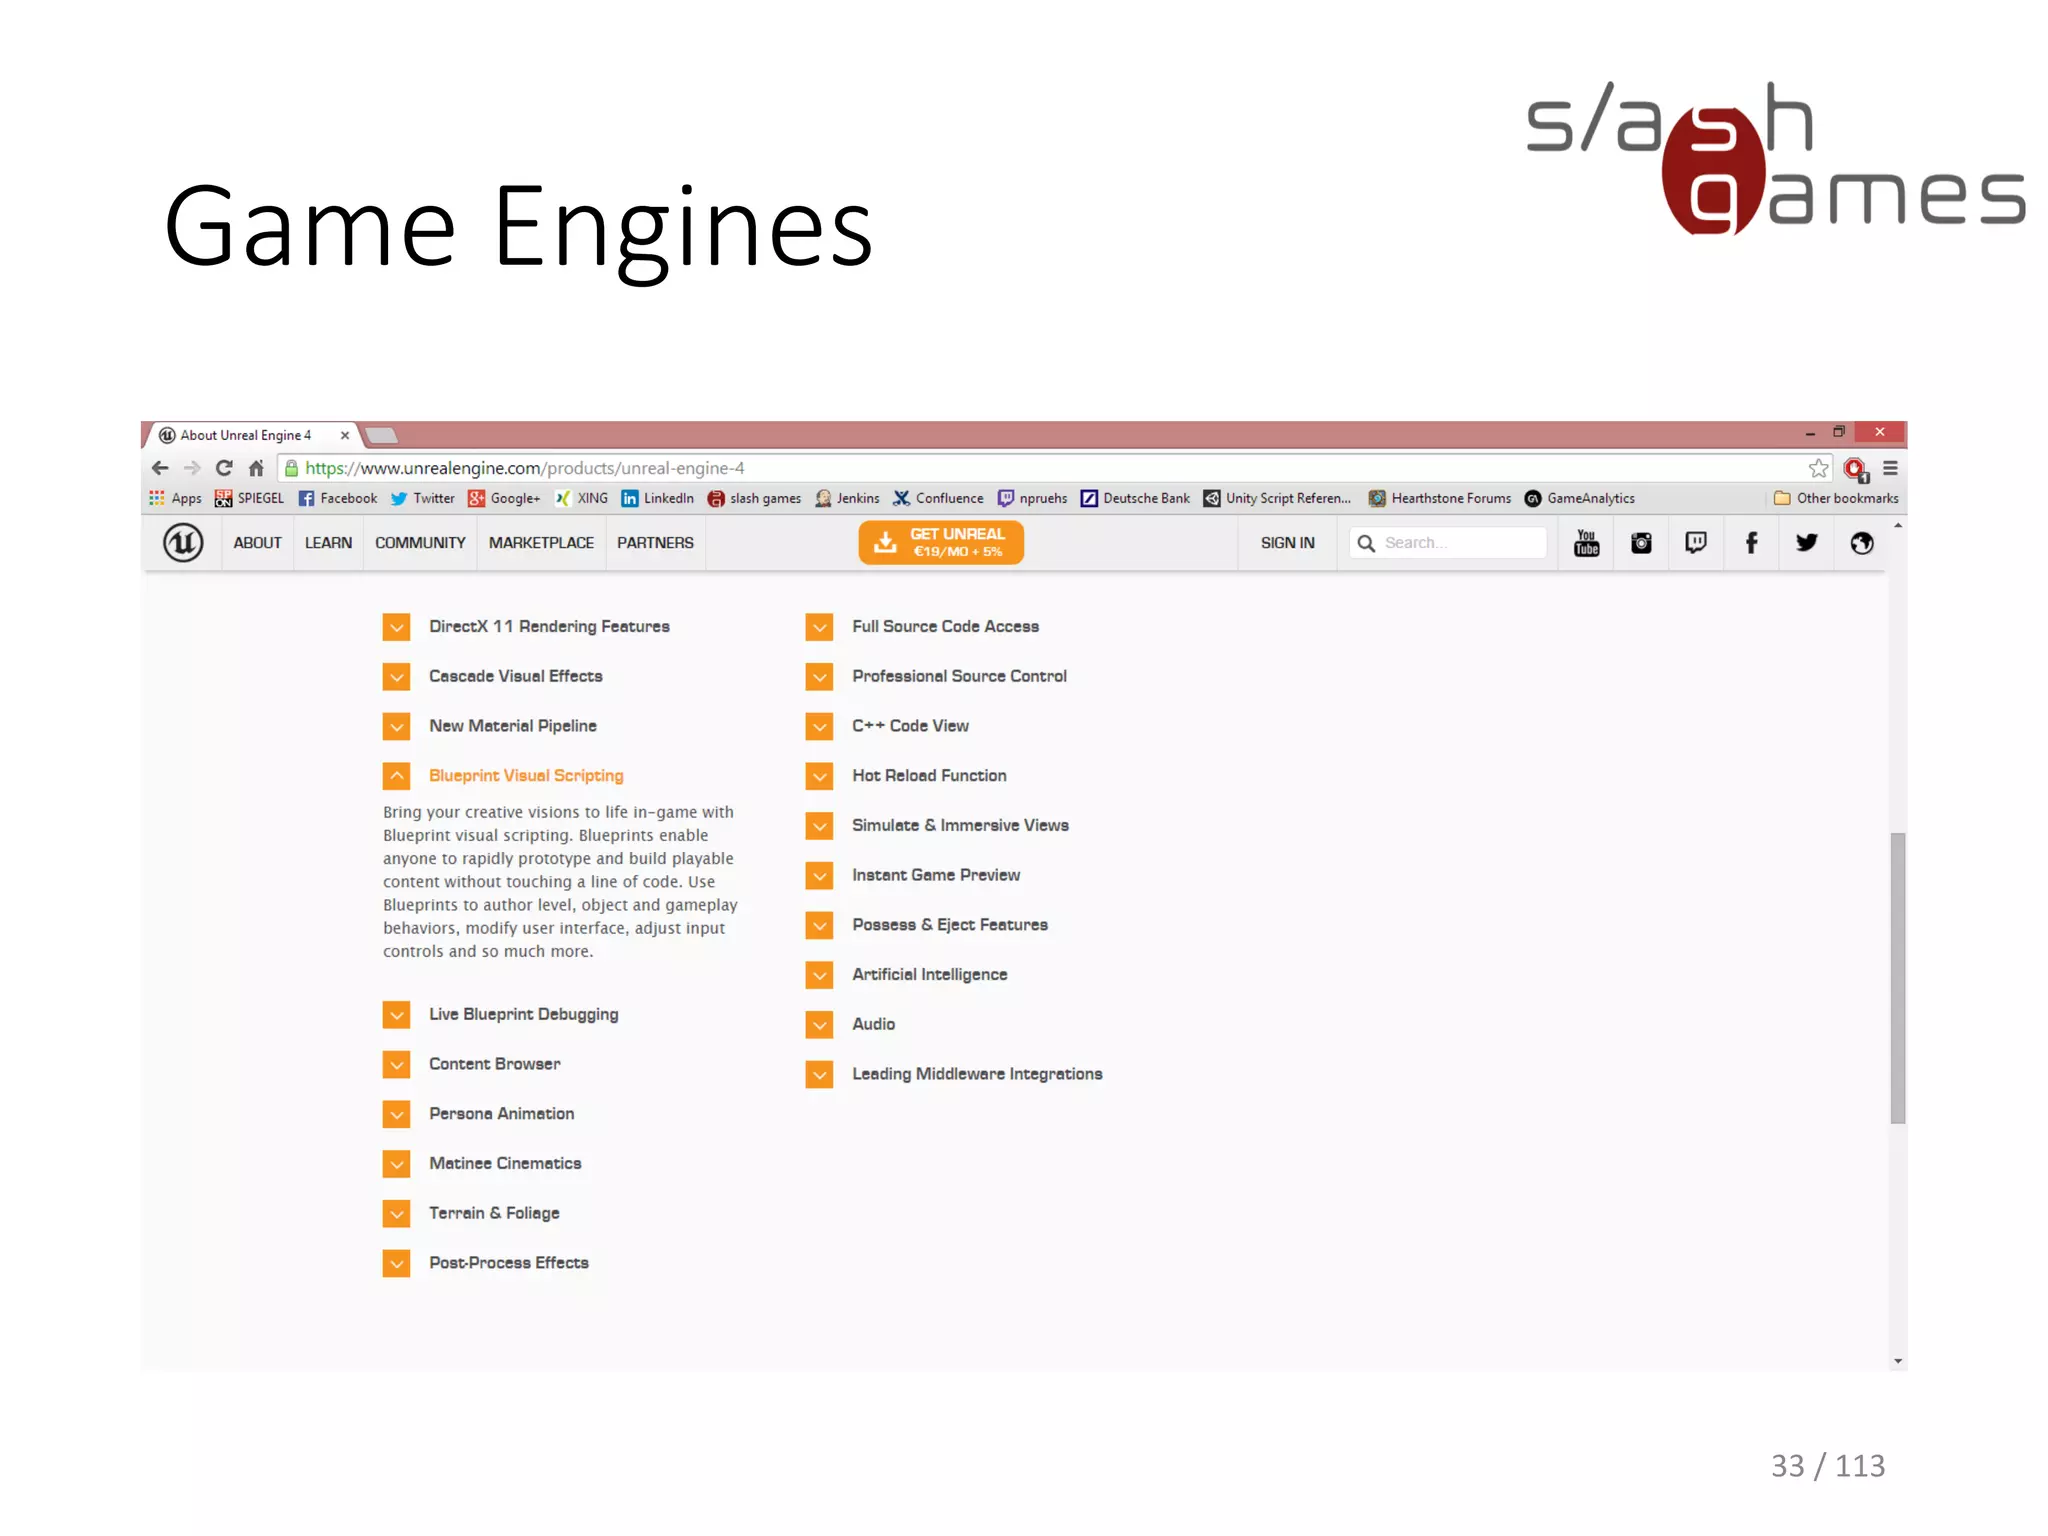Open the Instagram social icon
The width and height of the screenshot is (2048, 1536).
click(1641, 543)
